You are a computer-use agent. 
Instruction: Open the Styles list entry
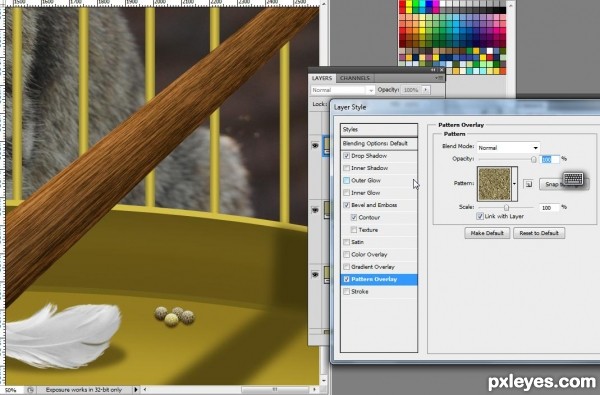click(379, 130)
